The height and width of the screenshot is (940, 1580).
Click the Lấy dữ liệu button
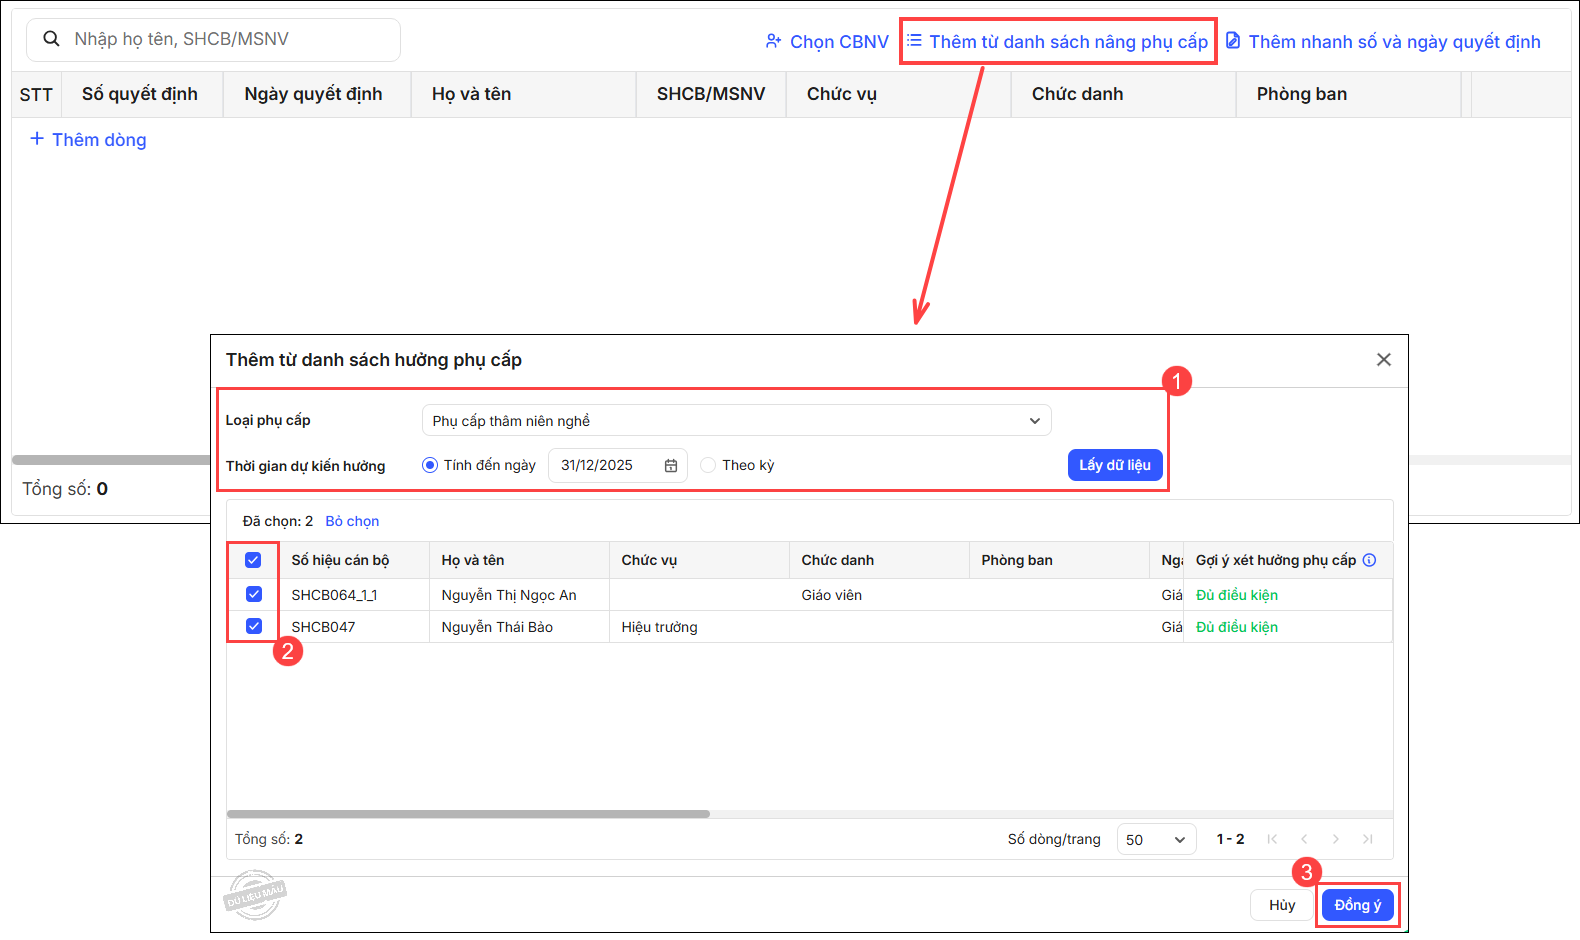pos(1115,465)
